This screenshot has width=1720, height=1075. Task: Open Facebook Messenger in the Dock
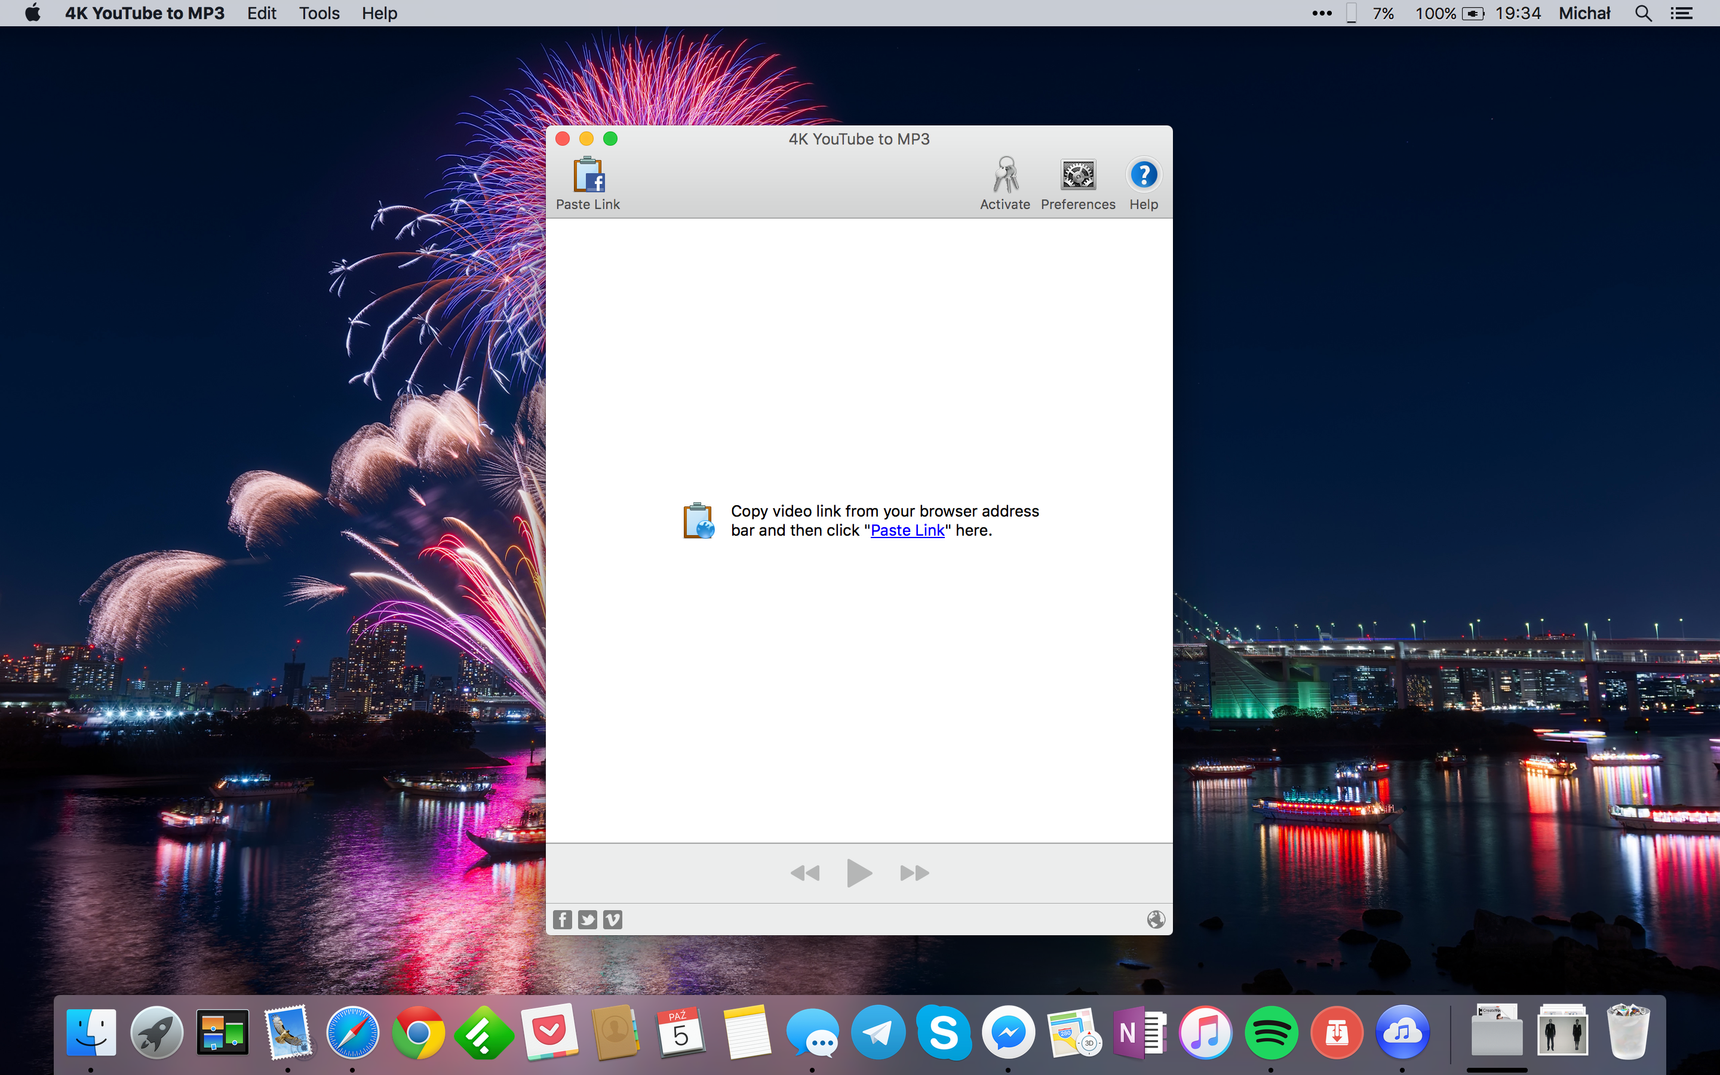click(1008, 1033)
